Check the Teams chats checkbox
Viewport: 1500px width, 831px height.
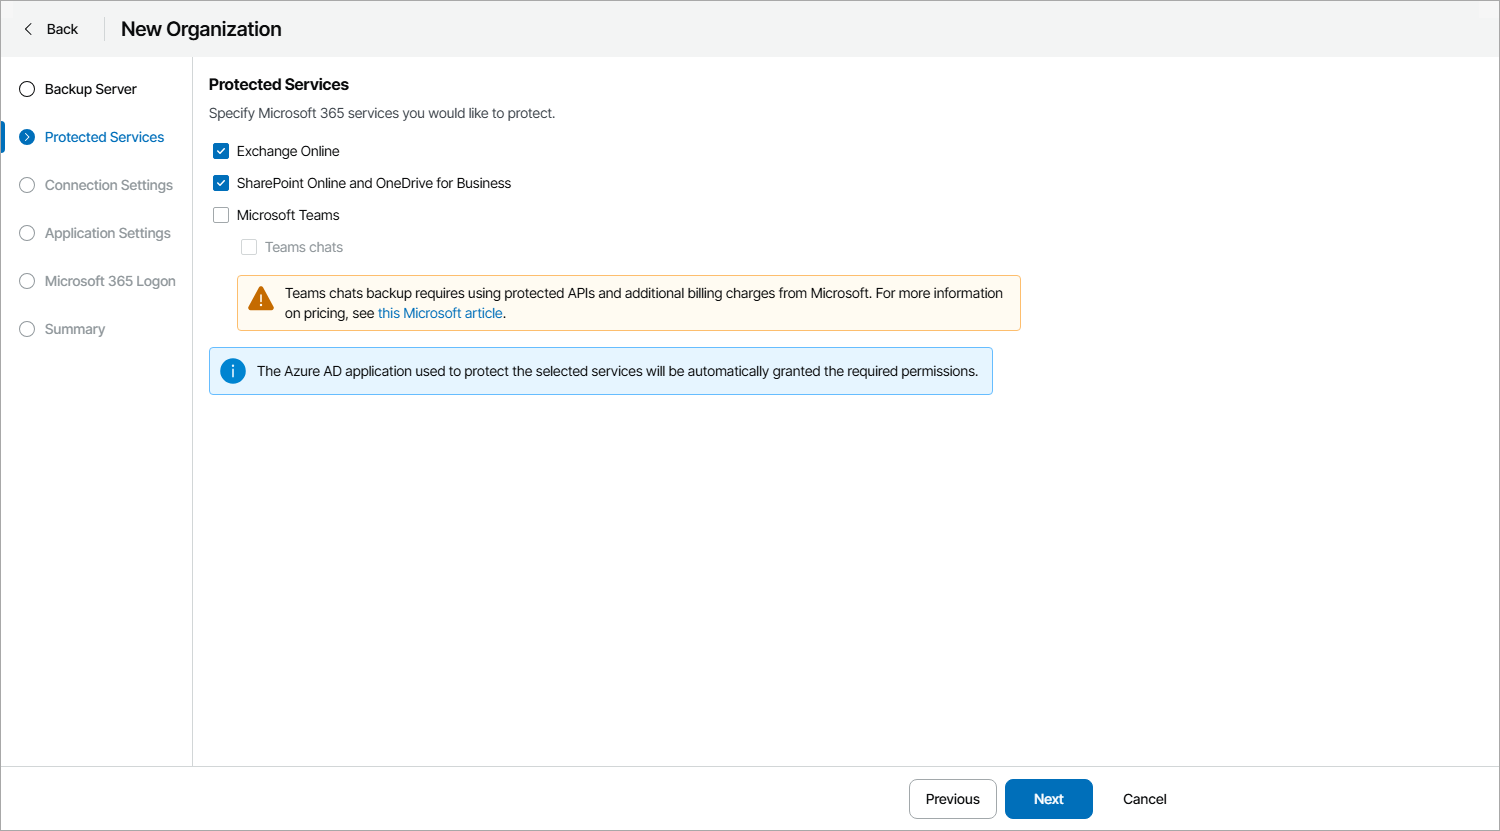pyautogui.click(x=248, y=247)
